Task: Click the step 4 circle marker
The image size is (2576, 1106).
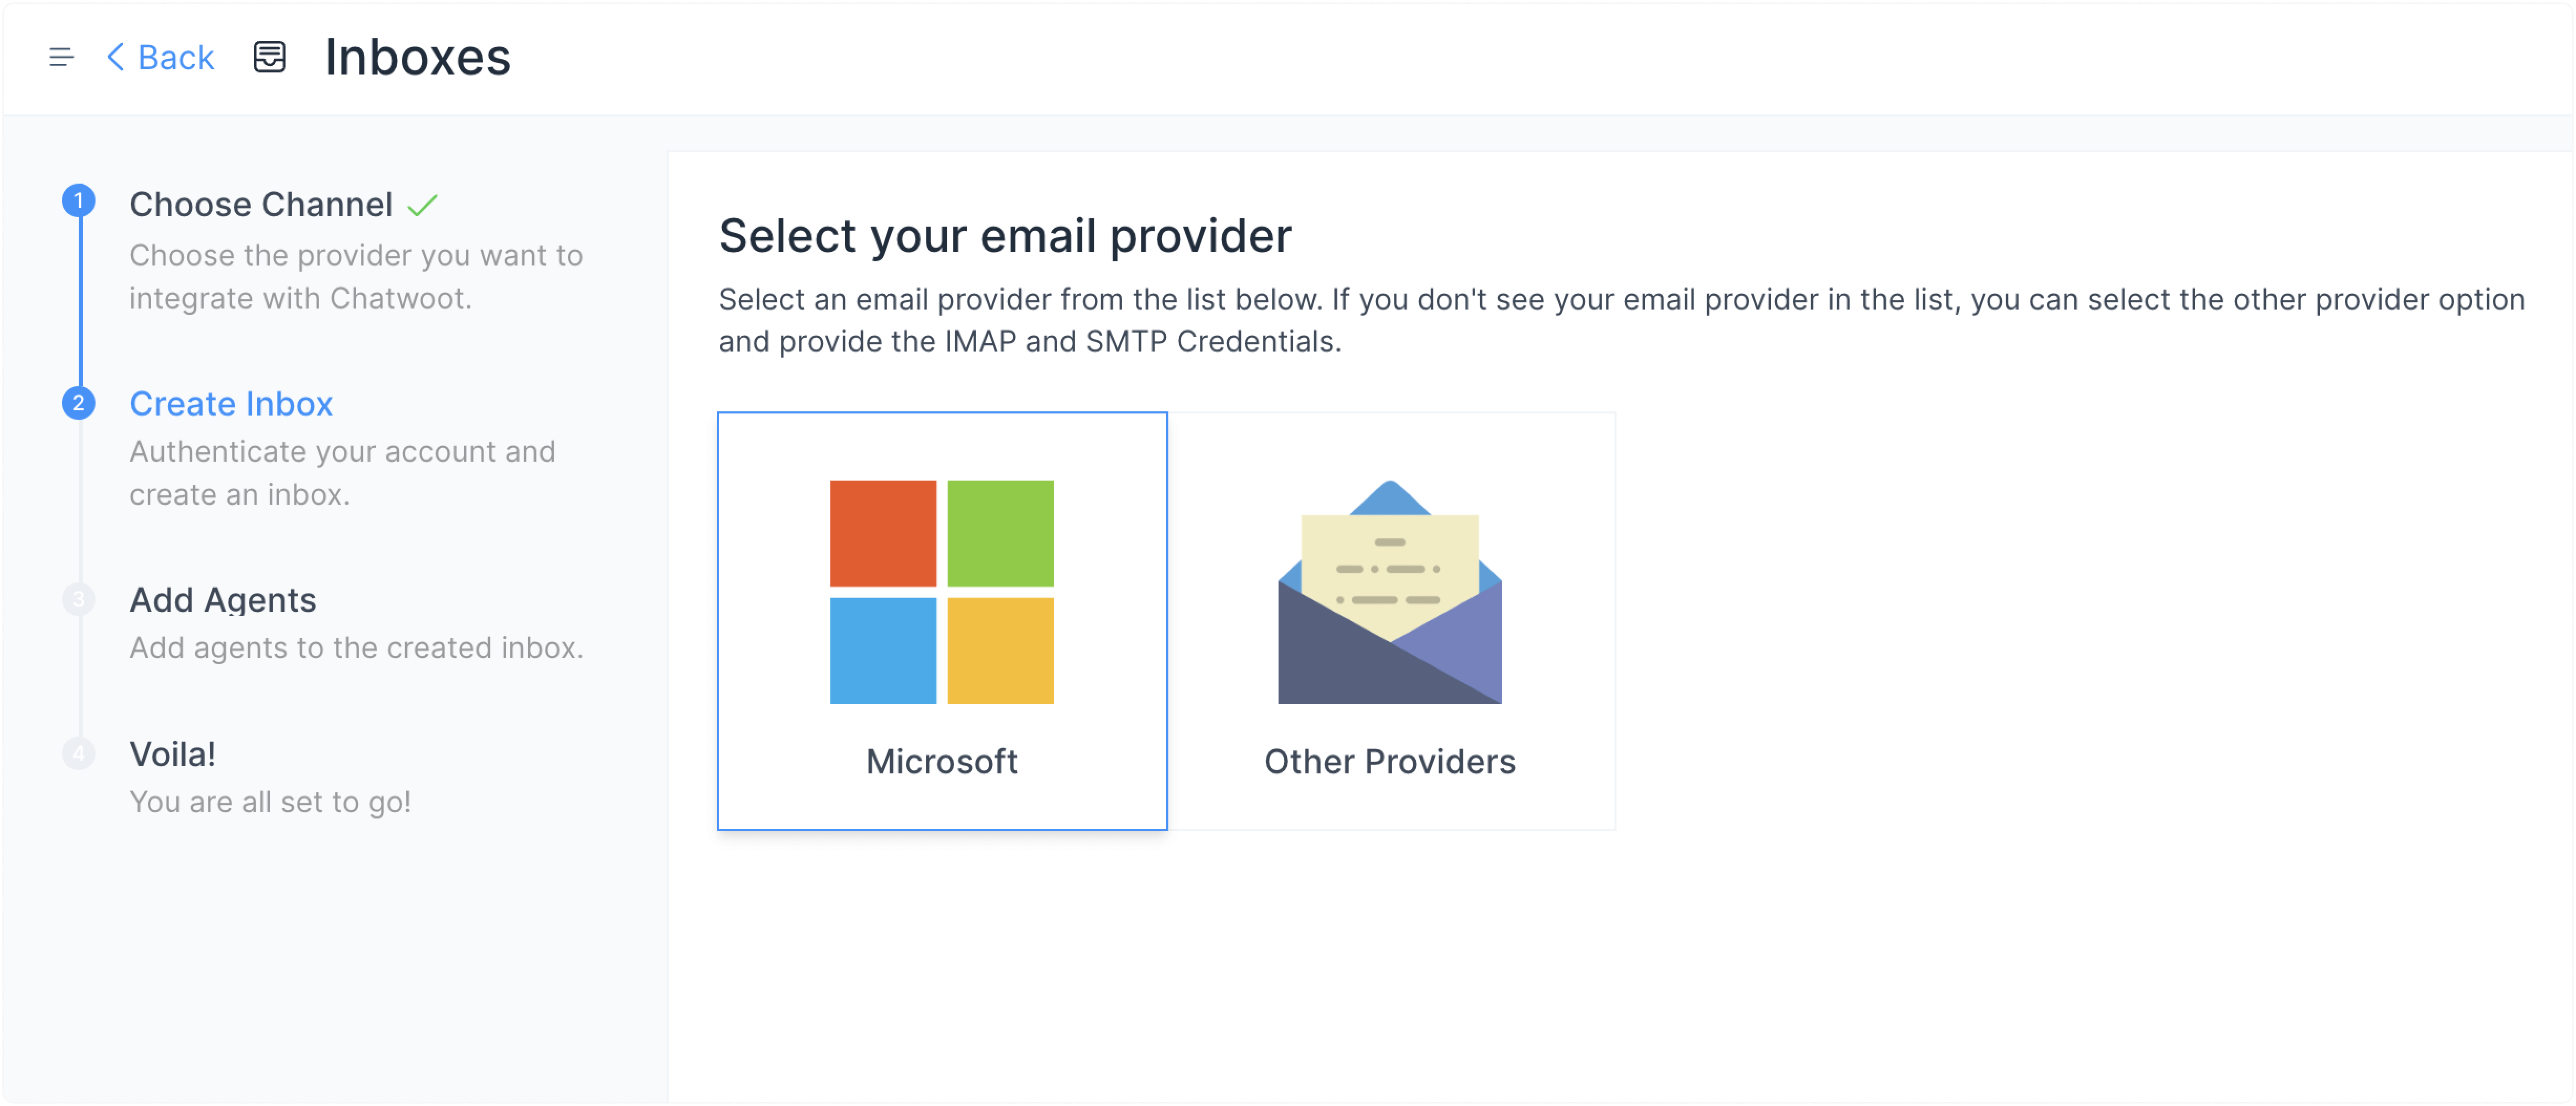Action: pos(79,753)
